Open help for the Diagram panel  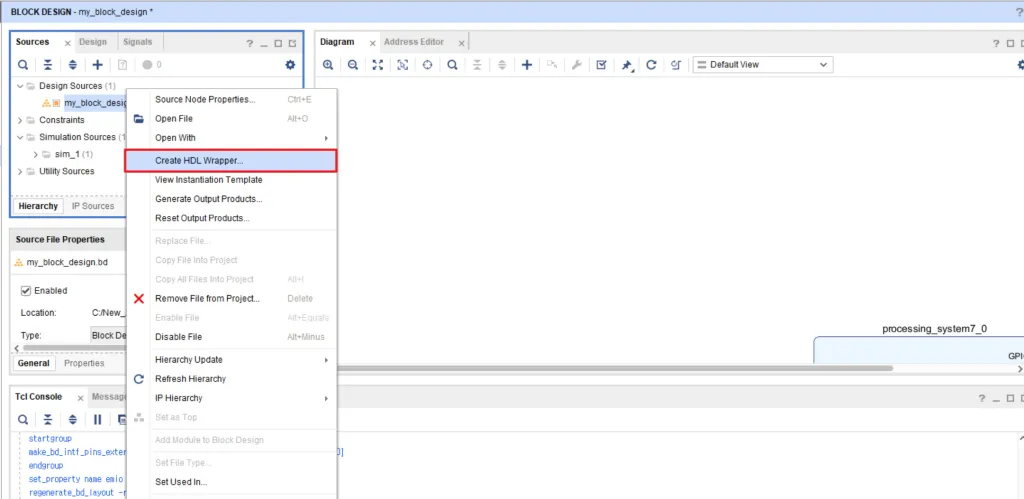tap(996, 44)
